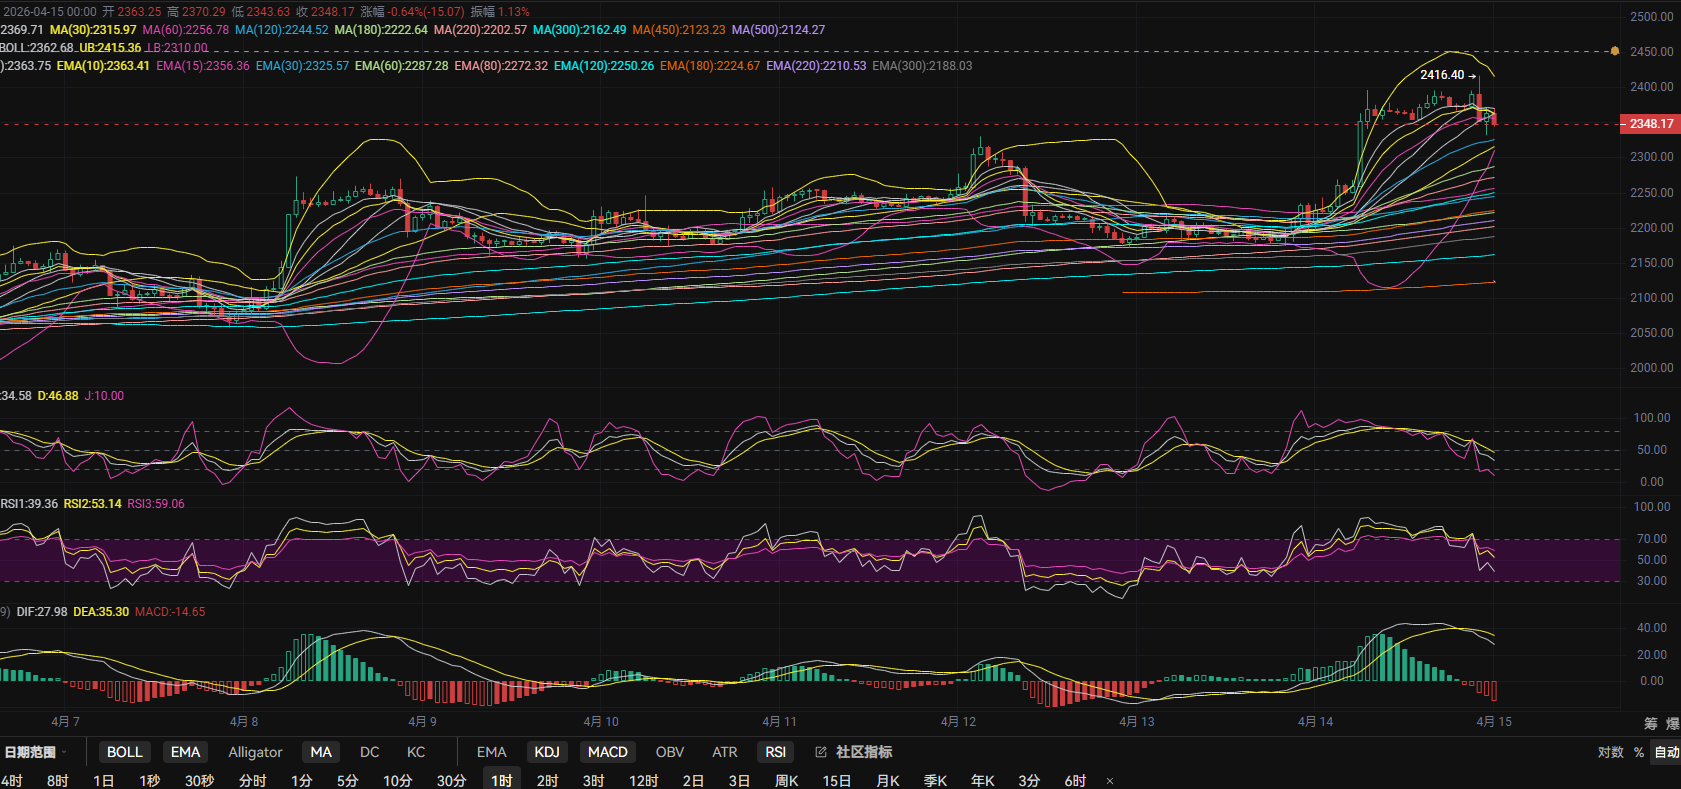Click the × icon after 6时 timeframe
Image resolution: width=1681 pixels, height=789 pixels.
[1110, 781]
